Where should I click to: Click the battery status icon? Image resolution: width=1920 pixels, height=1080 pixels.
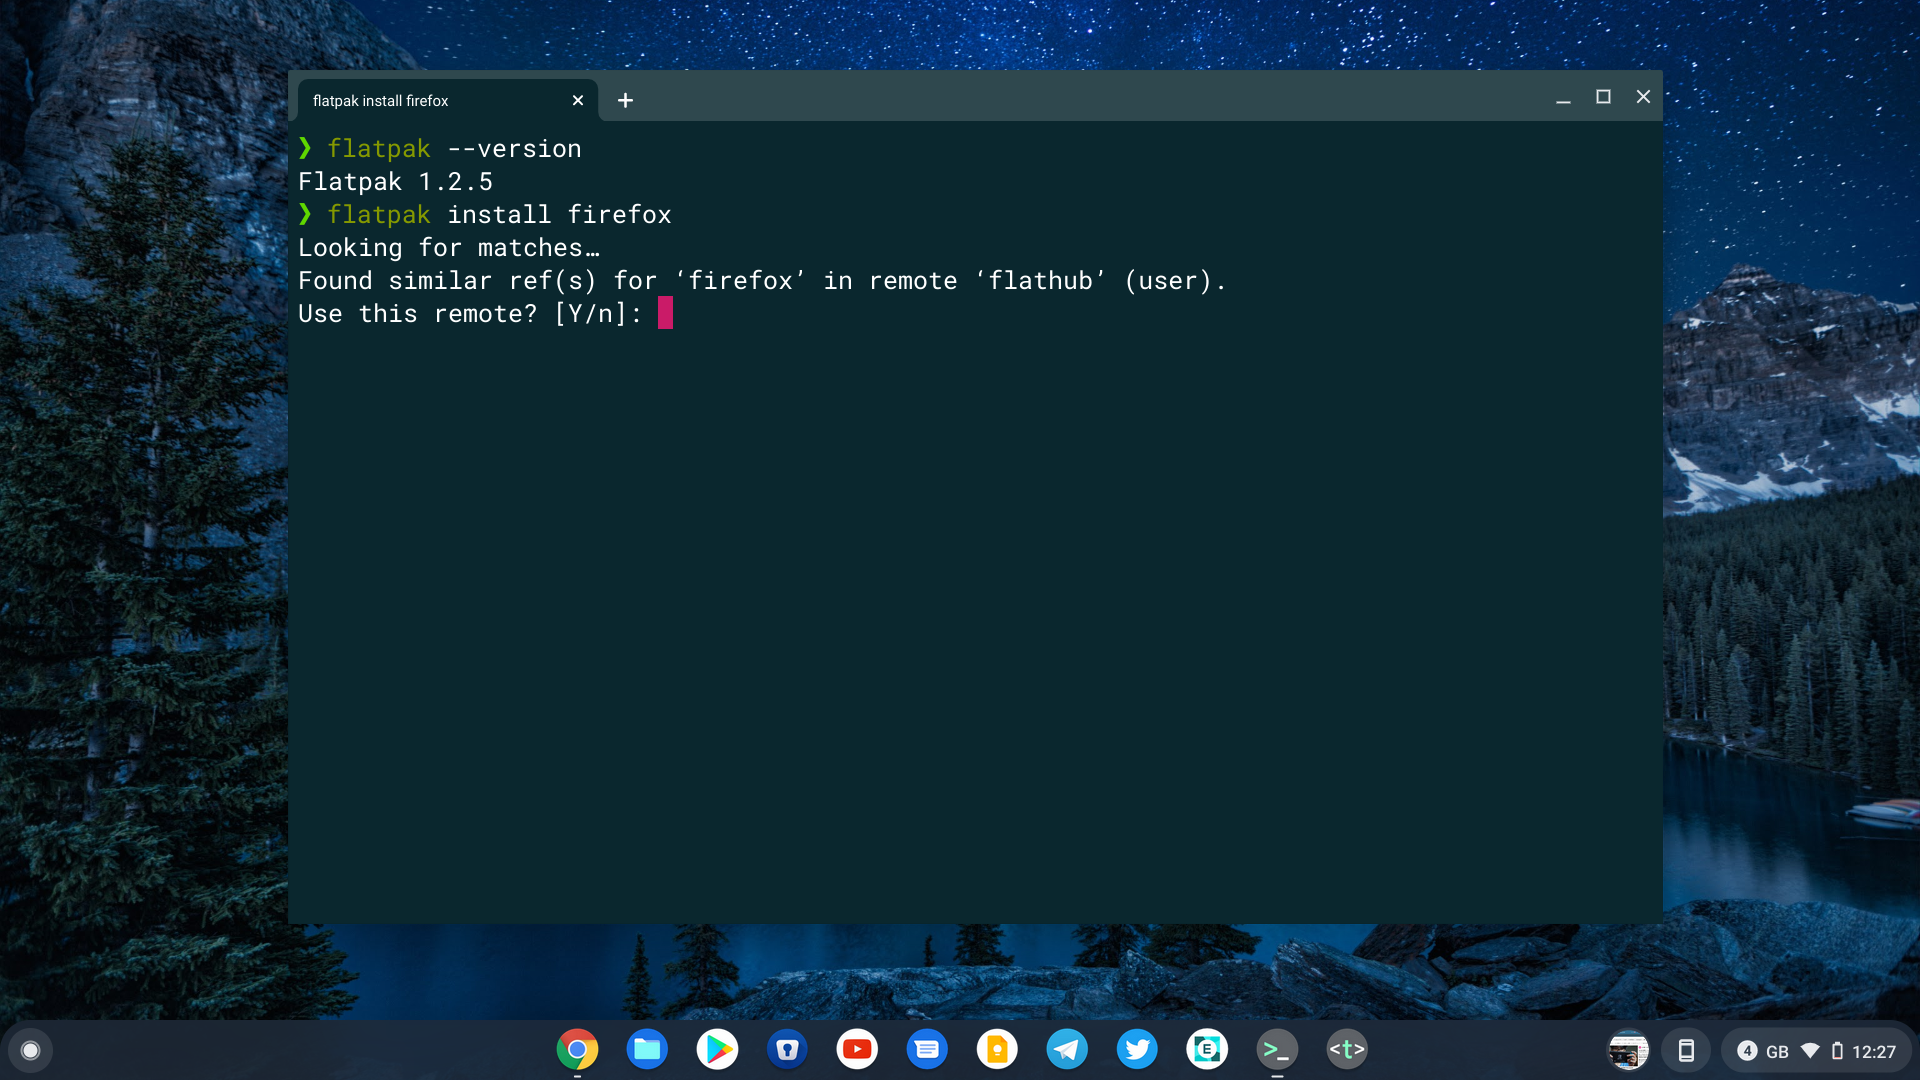1837,1051
